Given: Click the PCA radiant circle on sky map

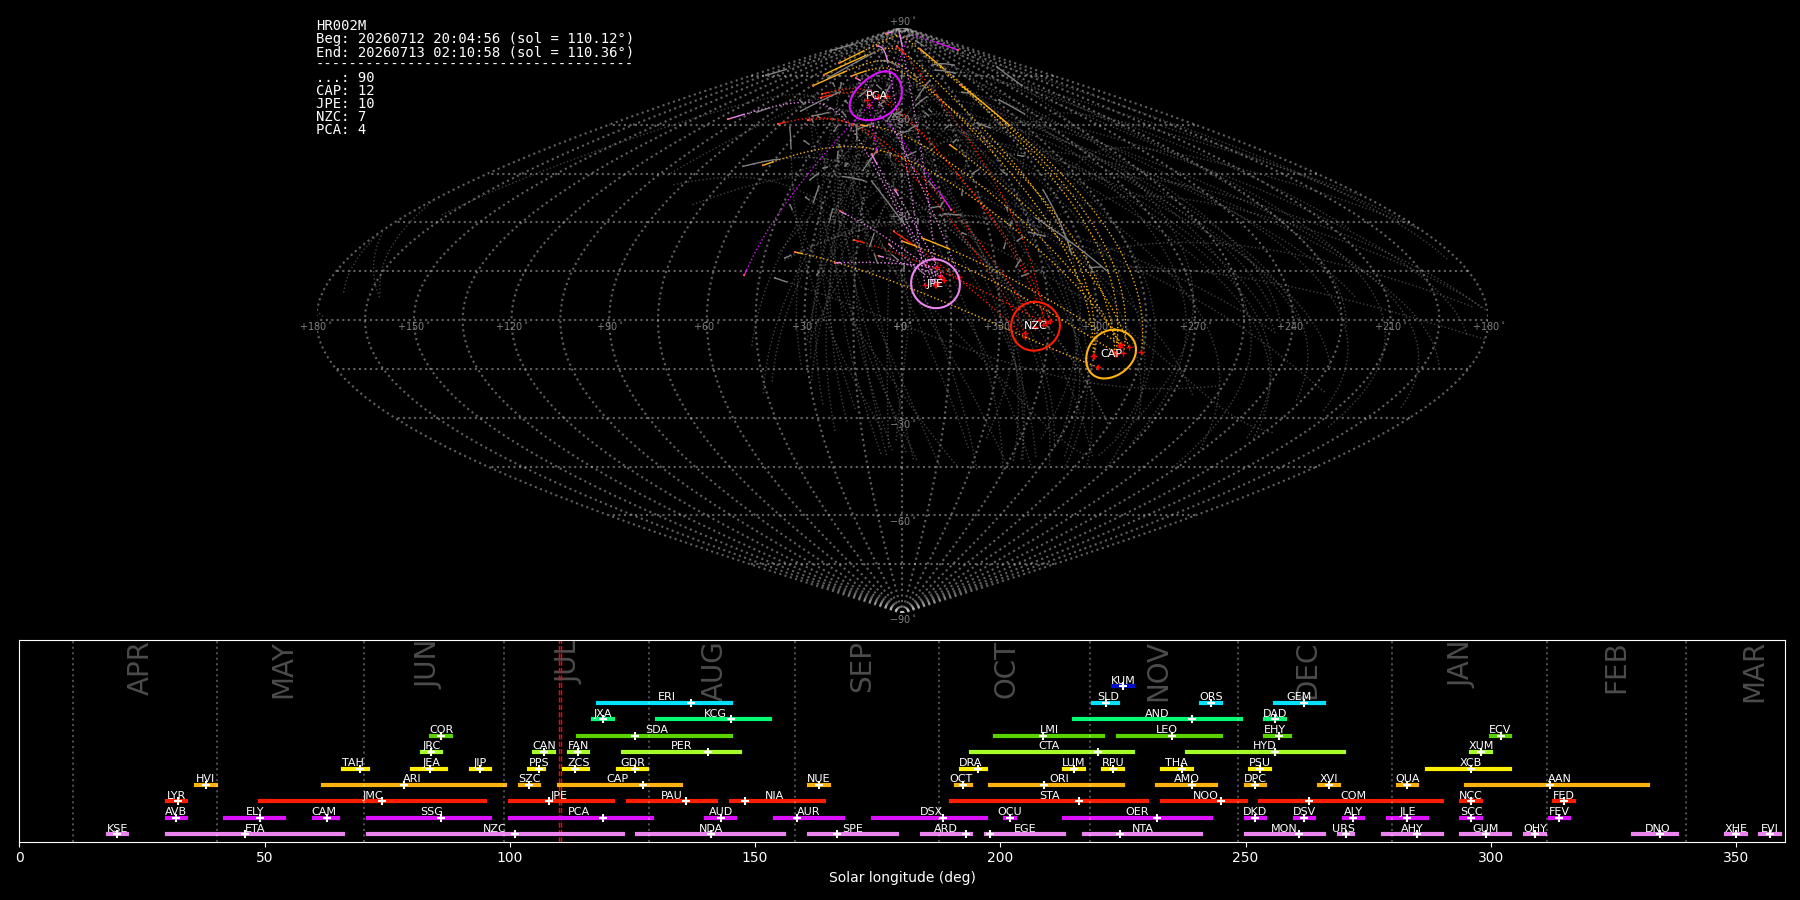Looking at the screenshot, I should pyautogui.click(x=876, y=96).
